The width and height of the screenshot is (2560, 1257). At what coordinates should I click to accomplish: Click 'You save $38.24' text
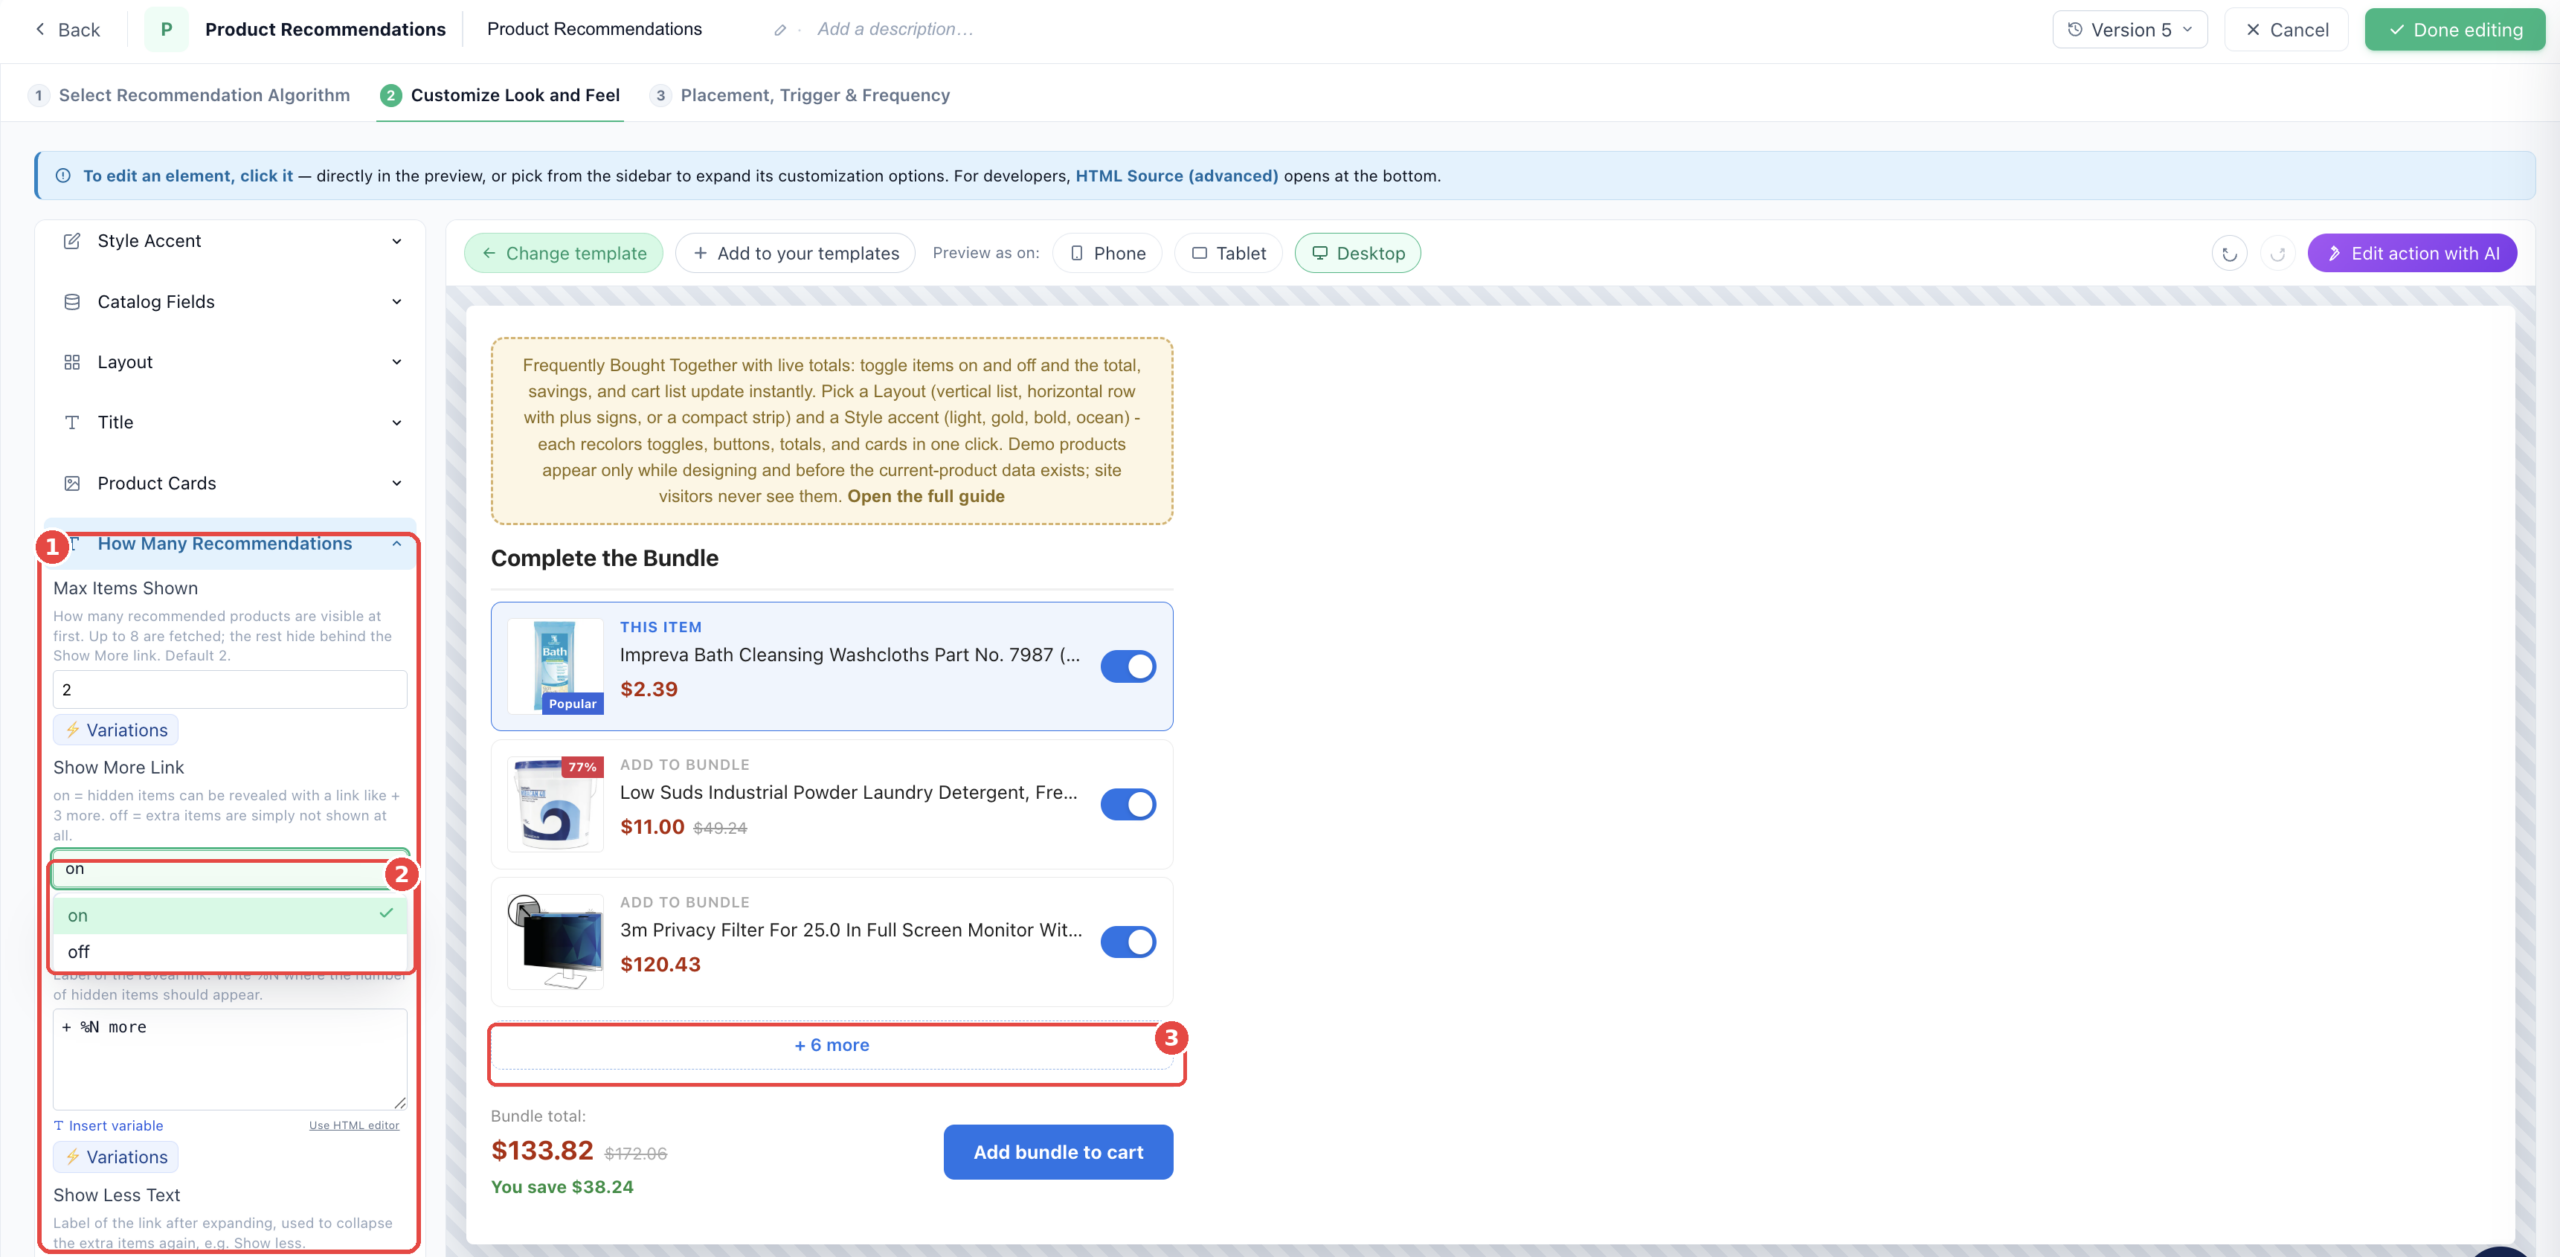pos(562,1187)
